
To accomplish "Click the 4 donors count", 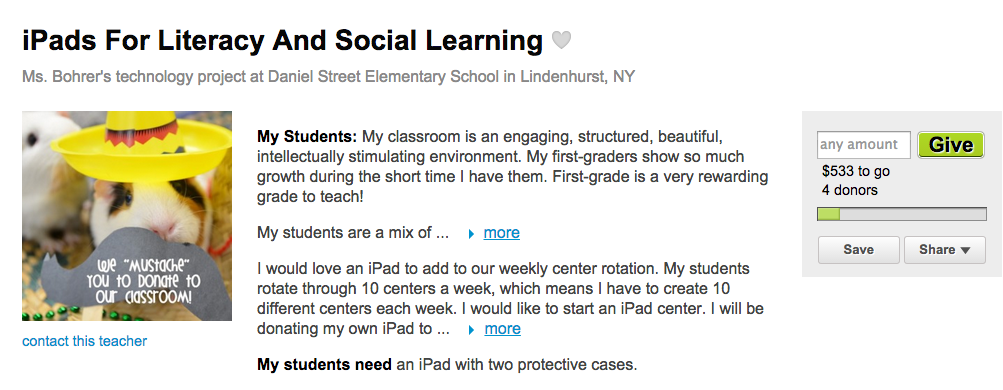I will click(849, 191).
